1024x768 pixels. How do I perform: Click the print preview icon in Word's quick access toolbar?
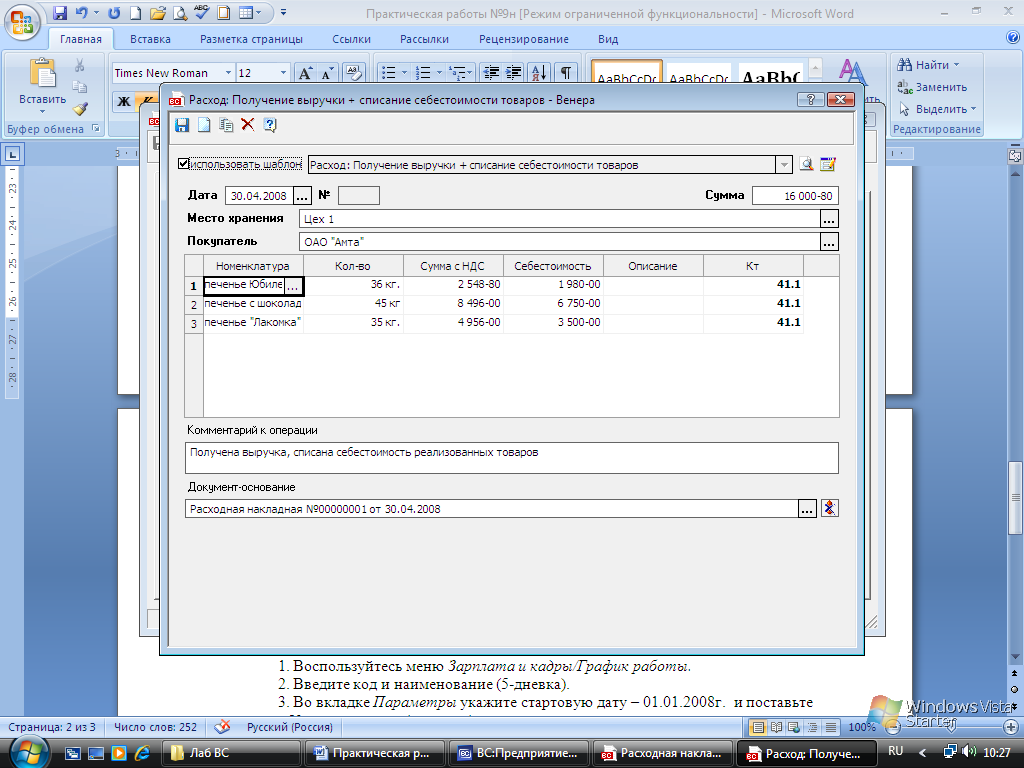point(180,12)
